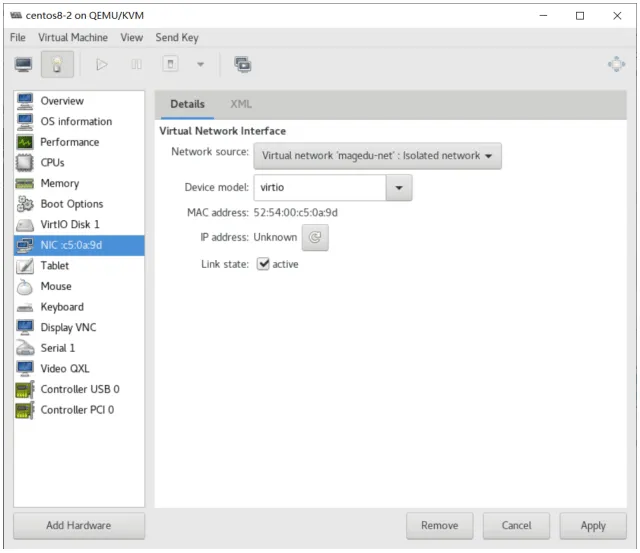
Task: Select Controller USB 0 entry
Action: coord(79,389)
